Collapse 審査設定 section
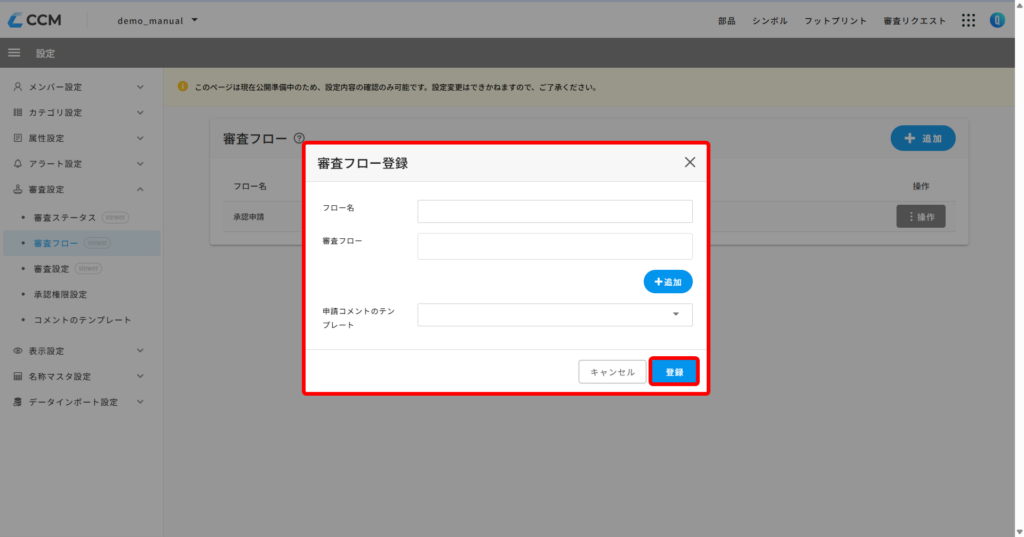 tap(140, 189)
